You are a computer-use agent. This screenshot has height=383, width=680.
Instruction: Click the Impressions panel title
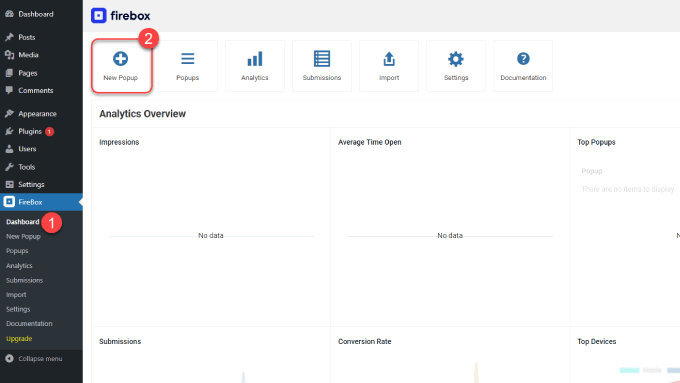coord(119,142)
